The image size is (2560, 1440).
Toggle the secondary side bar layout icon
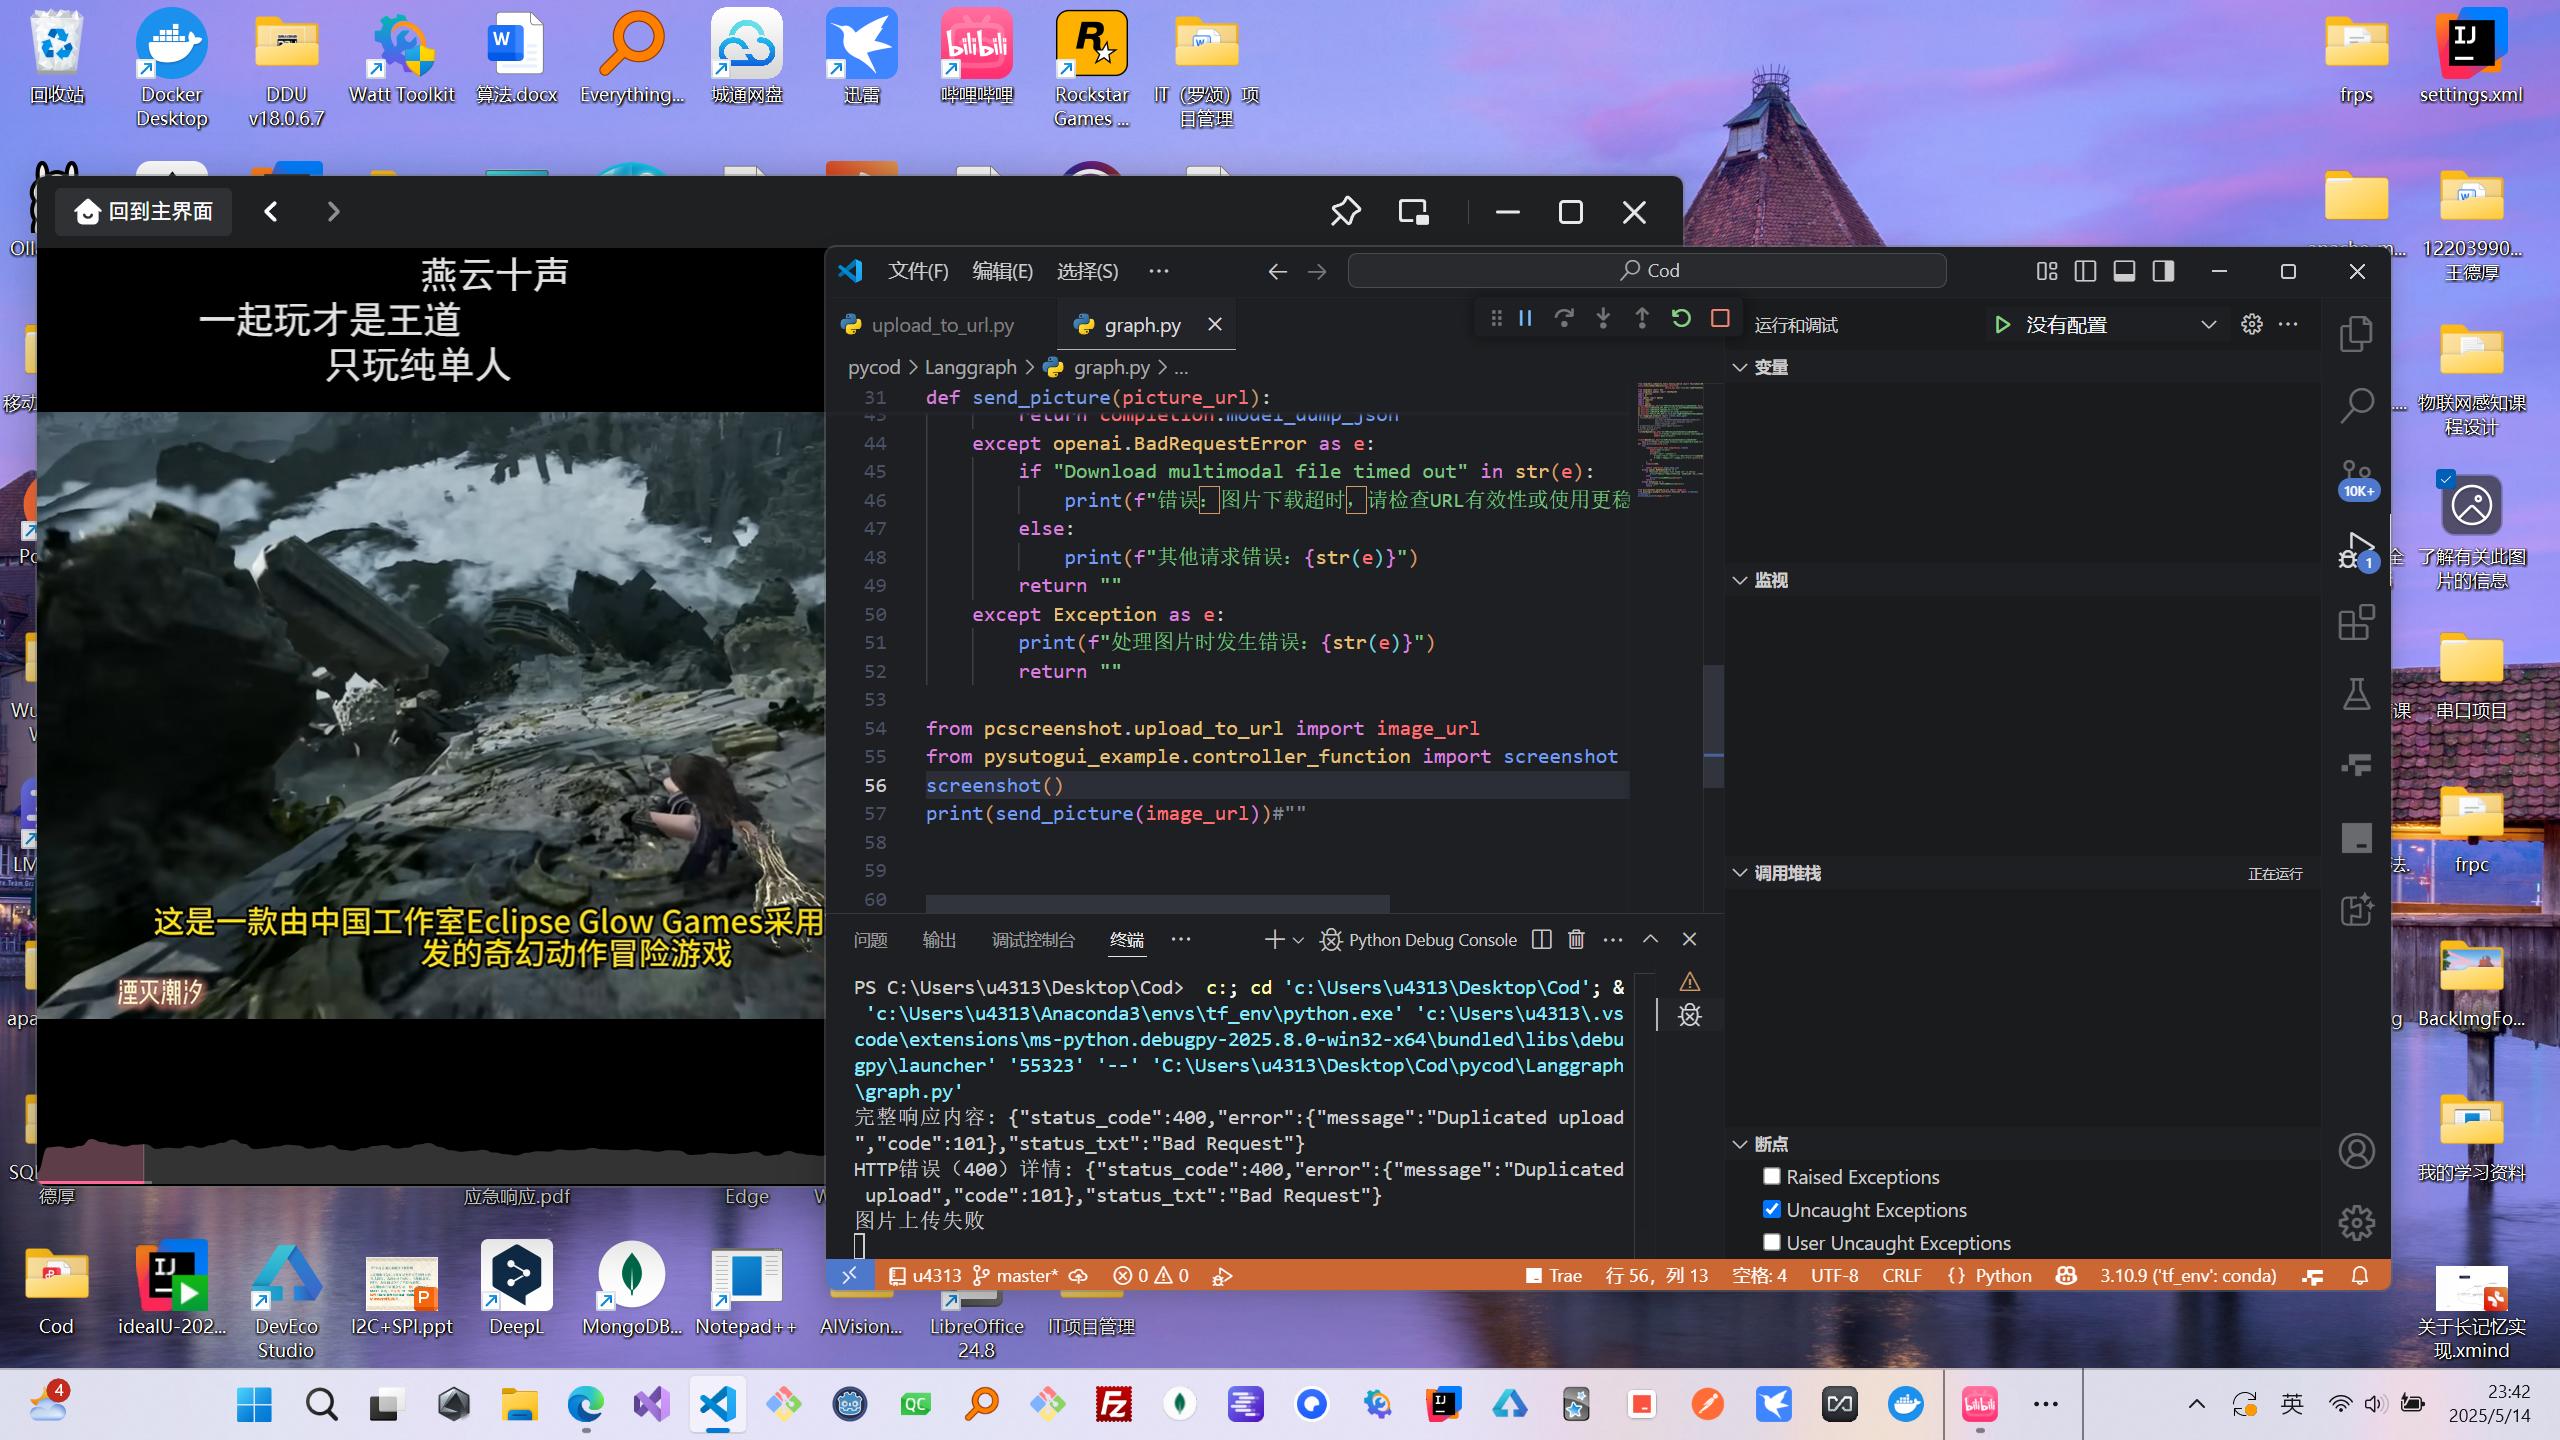(2163, 271)
